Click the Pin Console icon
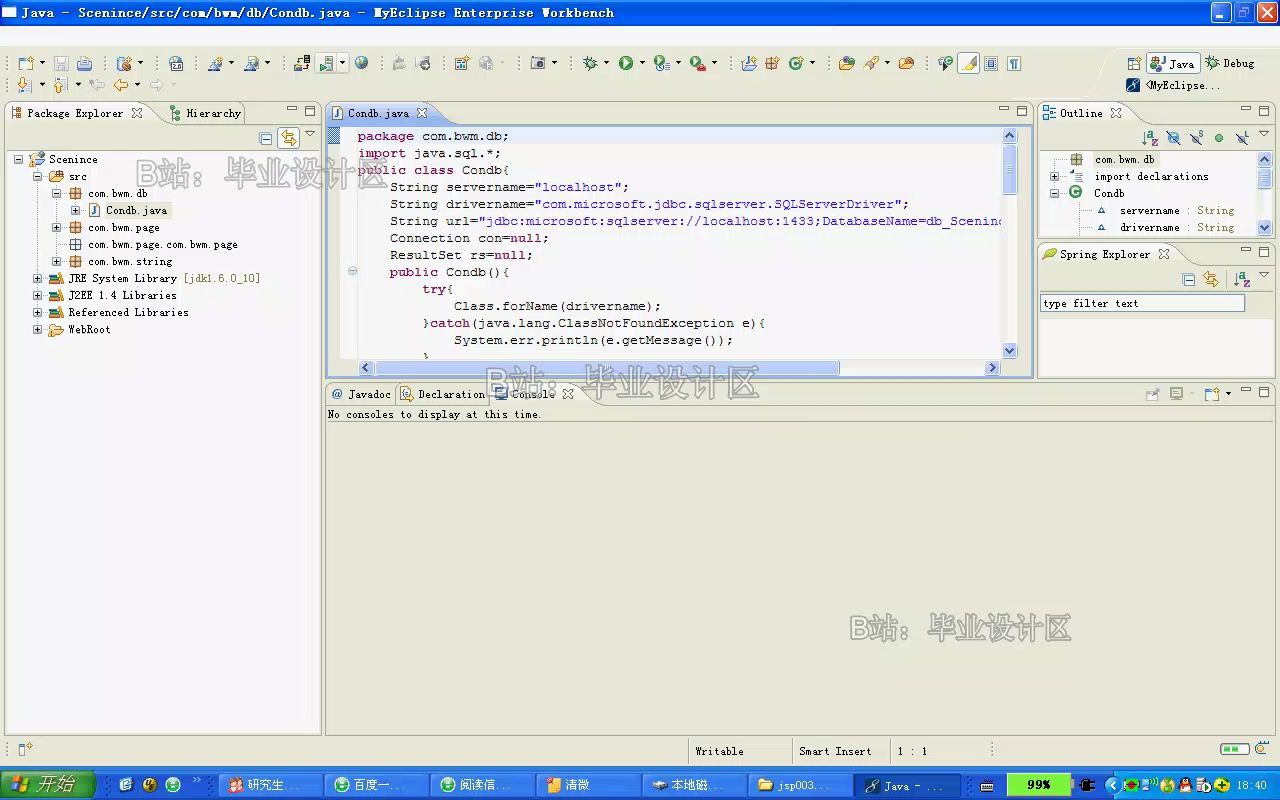 pos(1152,394)
